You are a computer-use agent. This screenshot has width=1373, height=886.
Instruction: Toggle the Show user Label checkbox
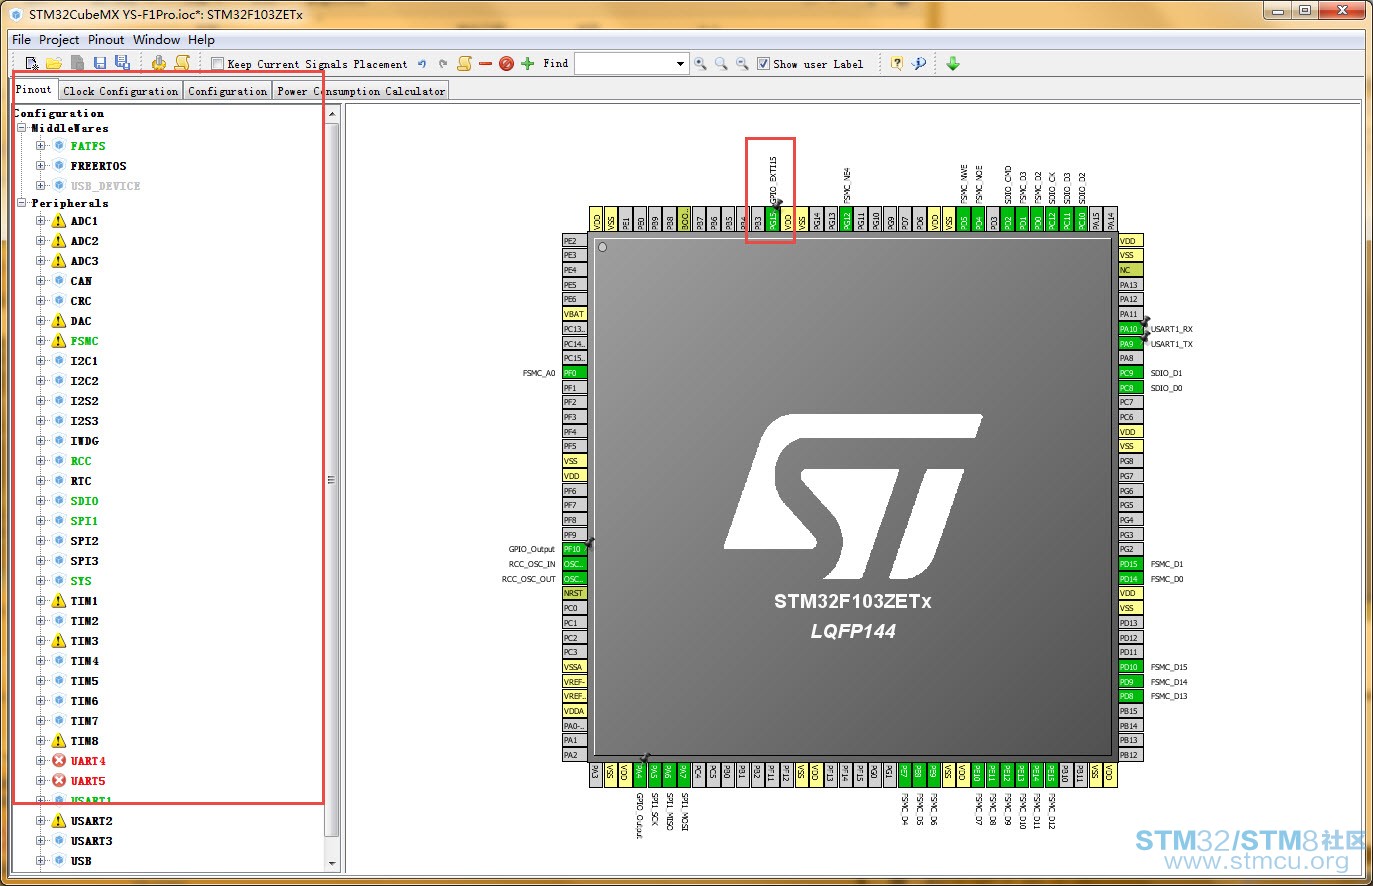coord(764,64)
